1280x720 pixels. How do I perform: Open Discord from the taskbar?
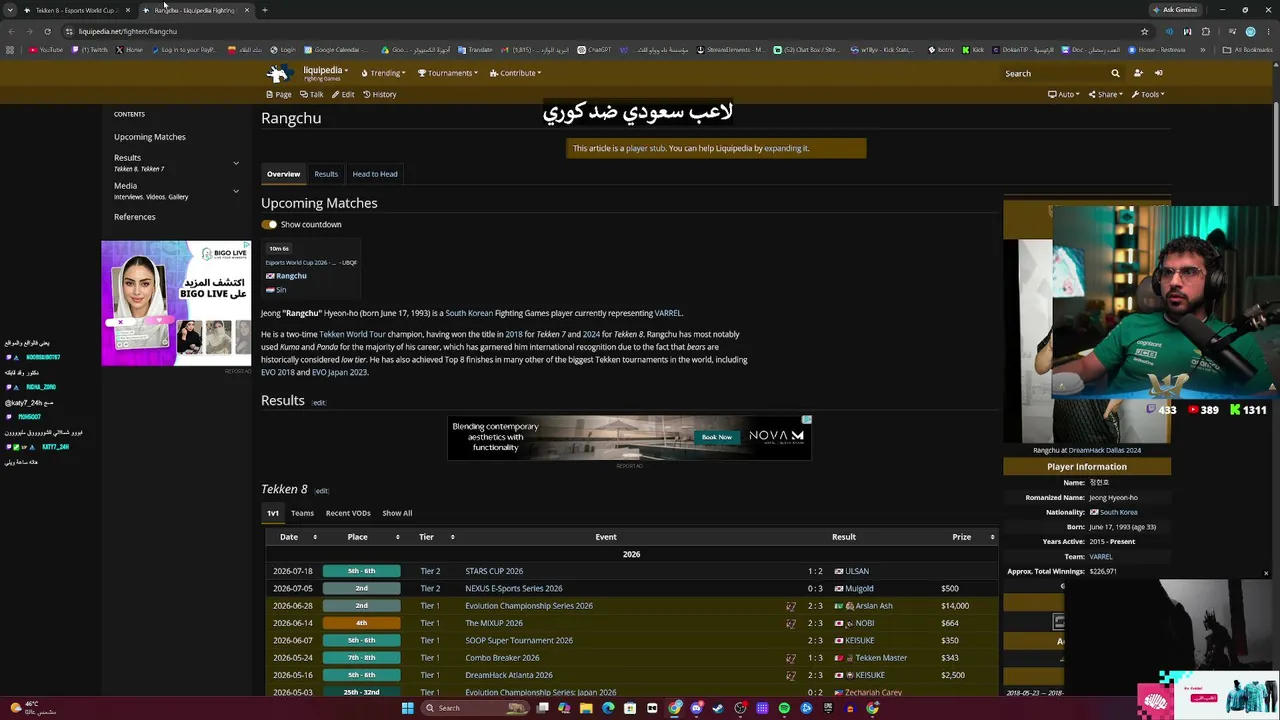[x=697, y=708]
